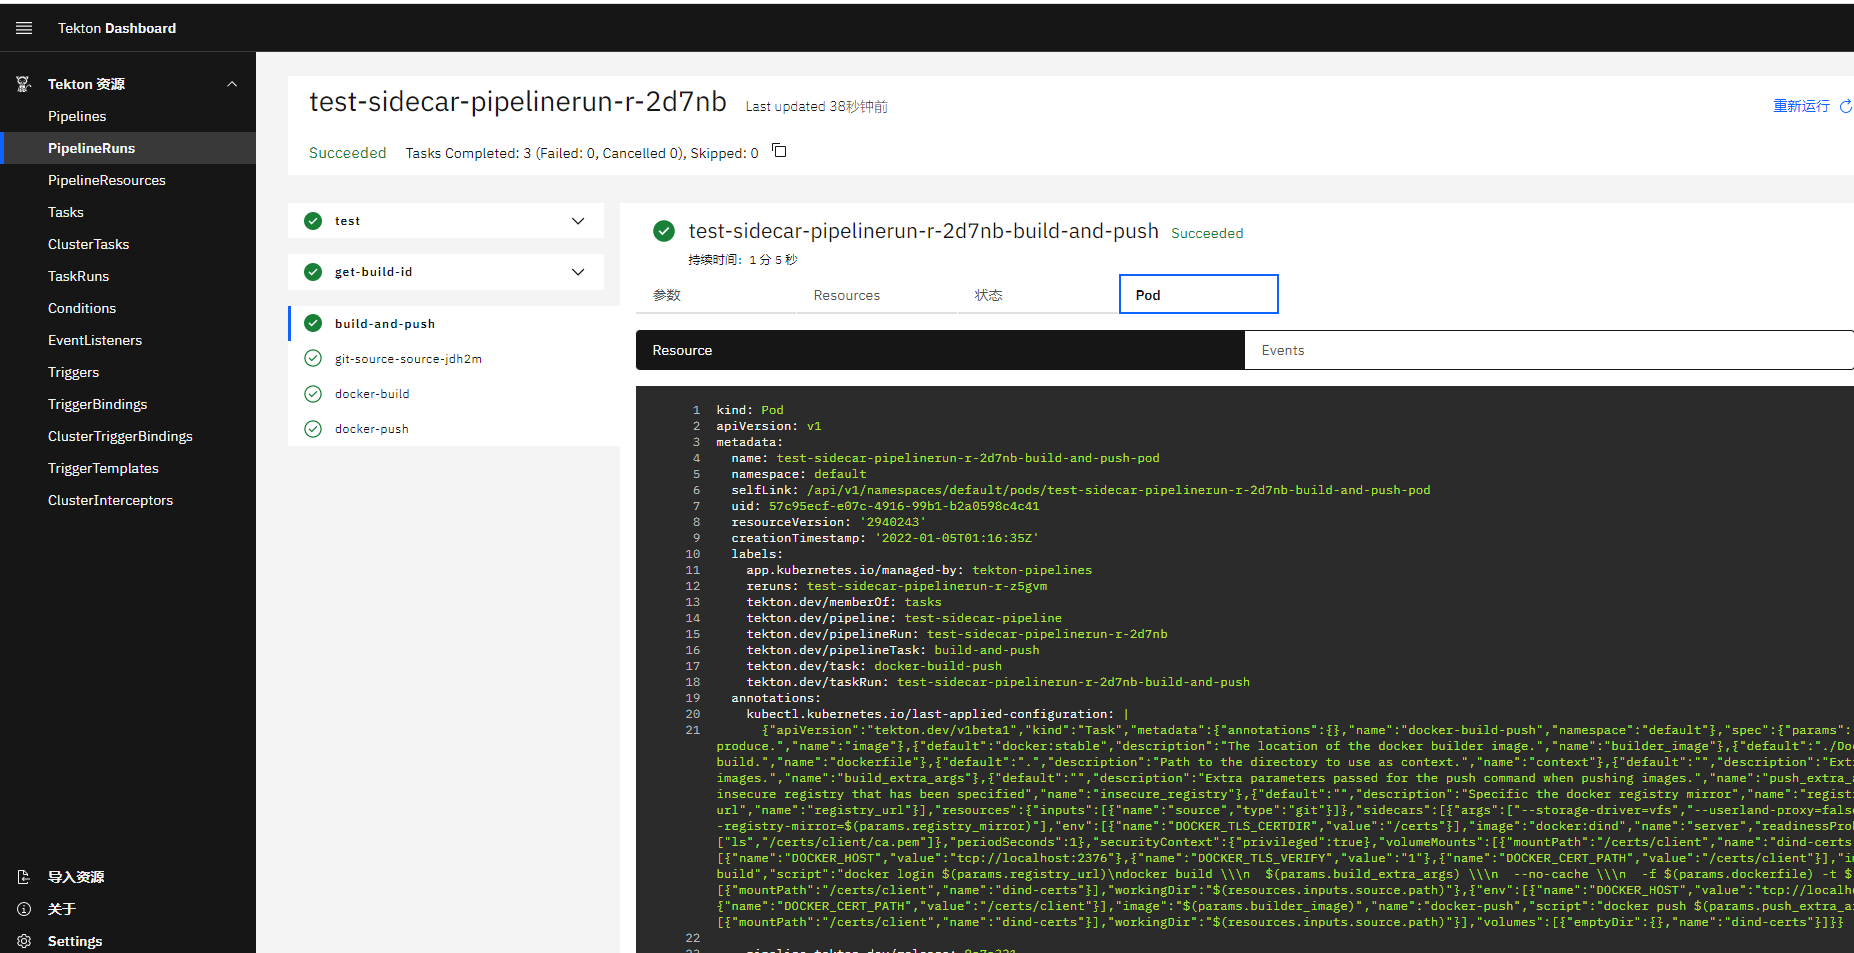Select the Pod tab
The image size is (1854, 953).
pyautogui.click(x=1199, y=295)
